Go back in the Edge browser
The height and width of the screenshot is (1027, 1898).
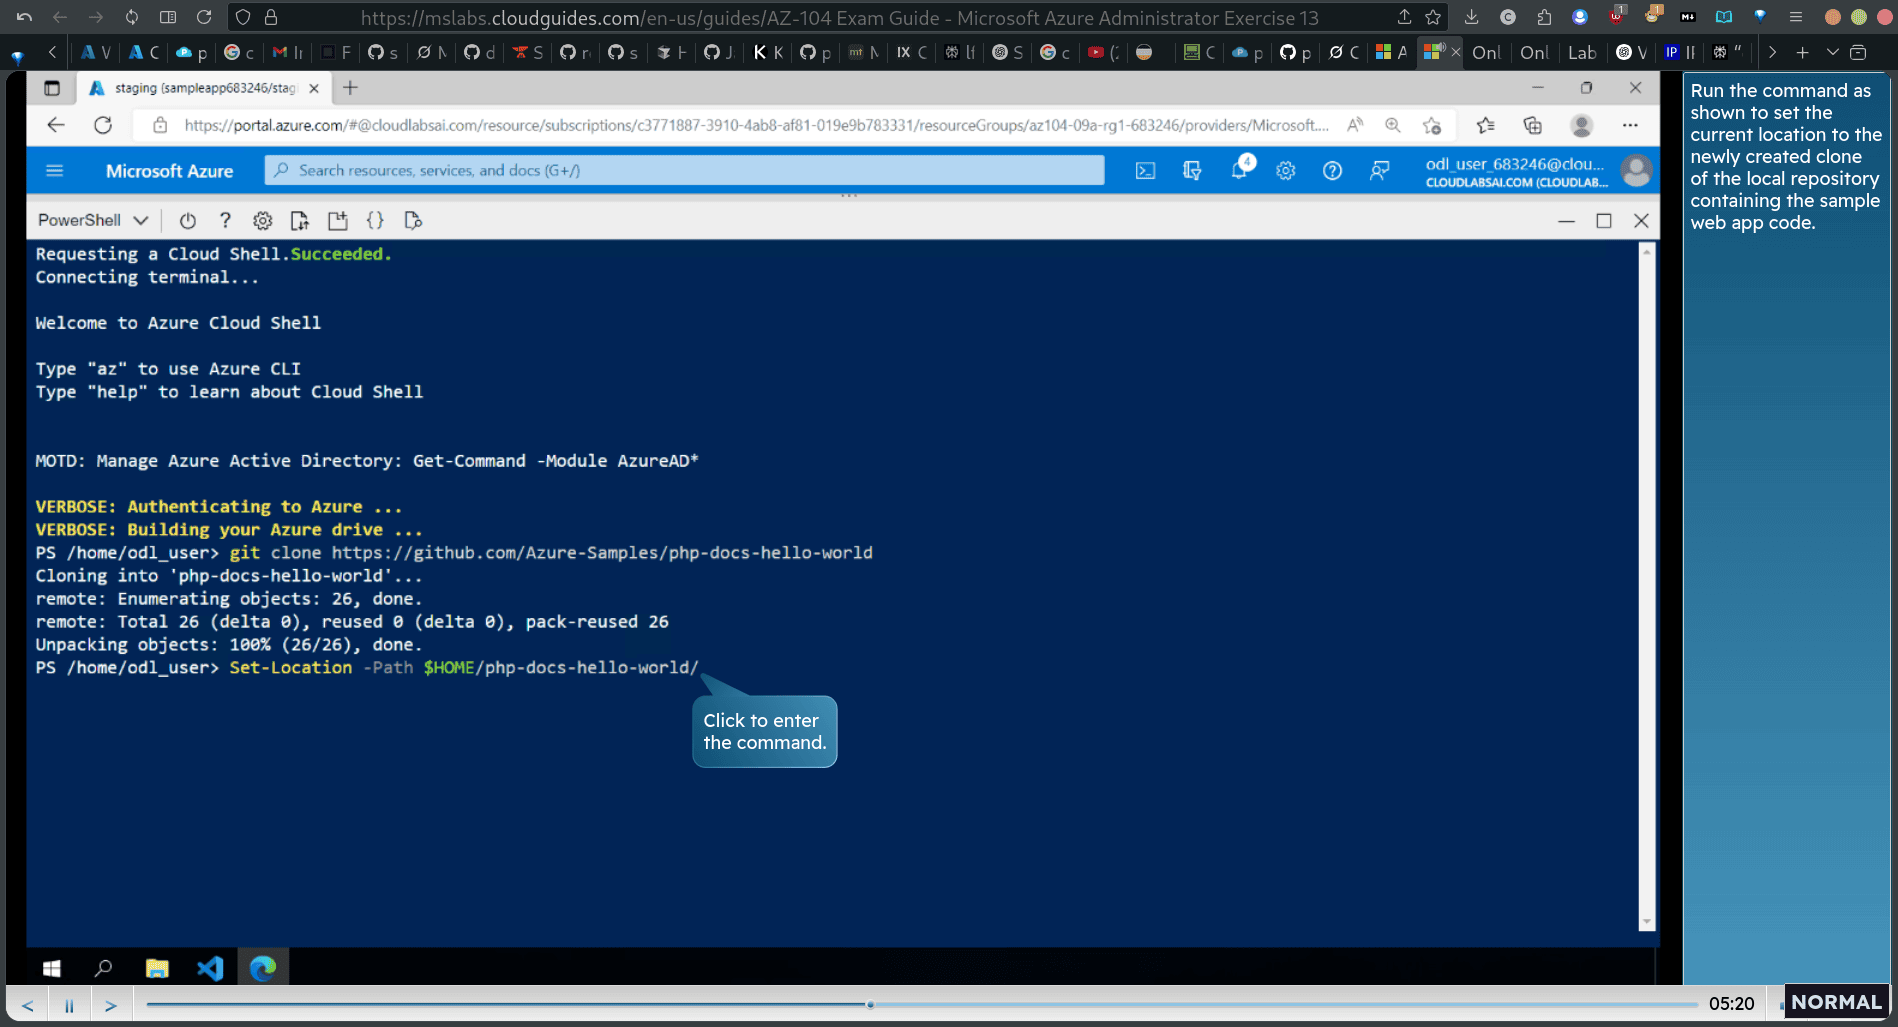pyautogui.click(x=56, y=125)
